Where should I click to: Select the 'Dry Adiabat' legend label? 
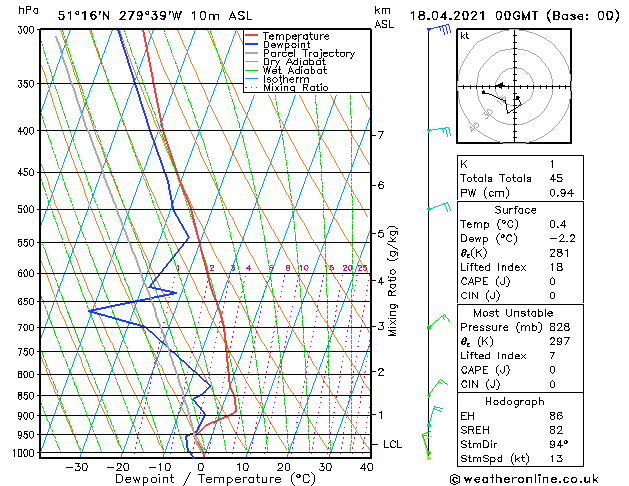click(x=294, y=62)
